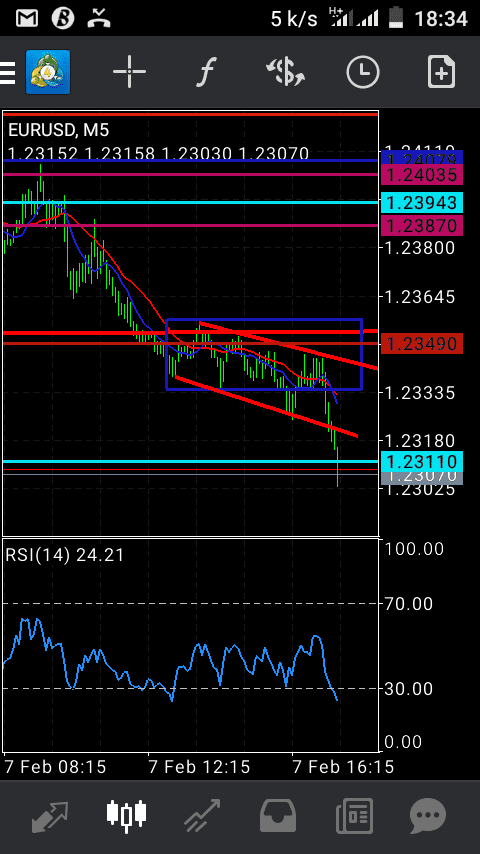Viewport: 480px width, 854px height.
Task: Tap the 1.23180 price scale value
Action: [x=420, y=440]
